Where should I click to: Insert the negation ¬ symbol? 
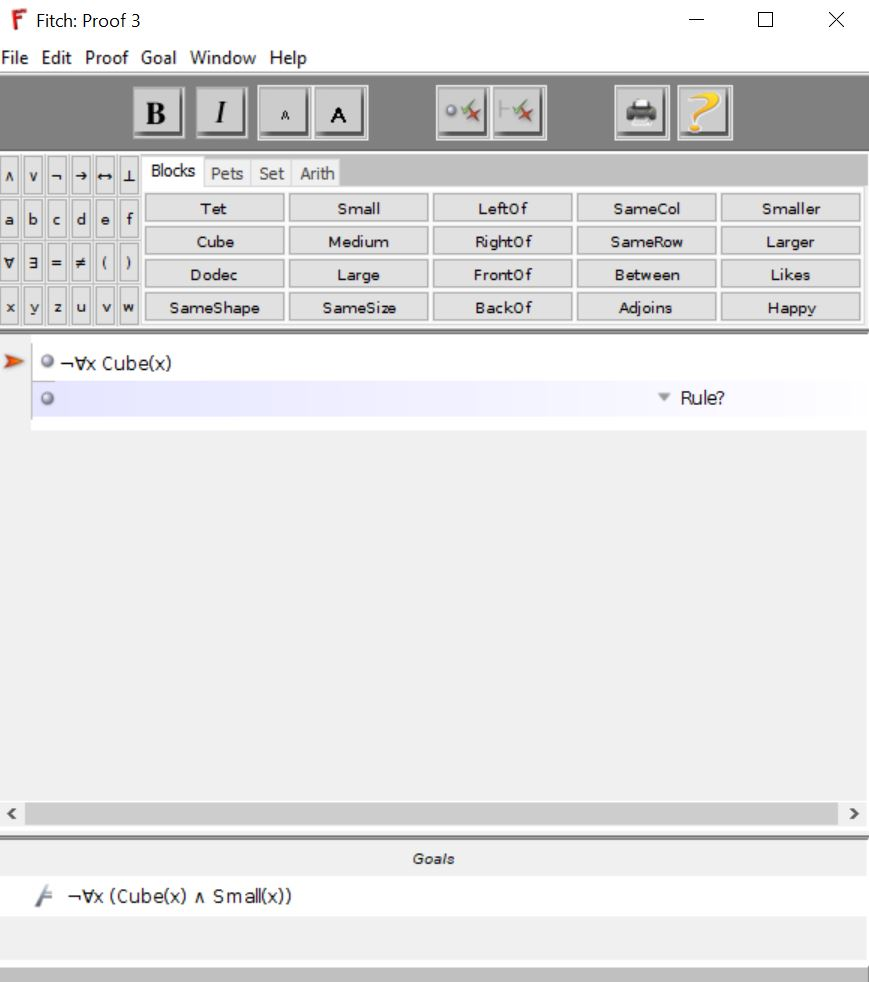click(x=57, y=175)
